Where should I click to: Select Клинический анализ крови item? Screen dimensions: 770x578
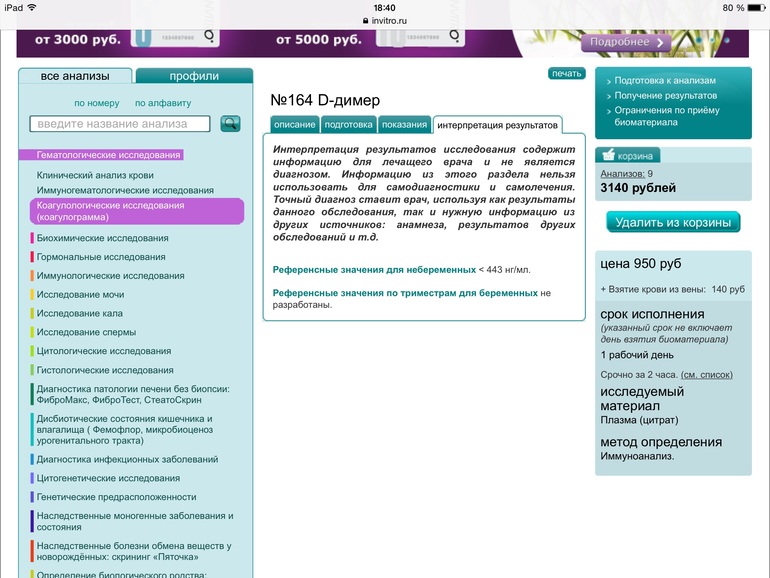point(95,175)
